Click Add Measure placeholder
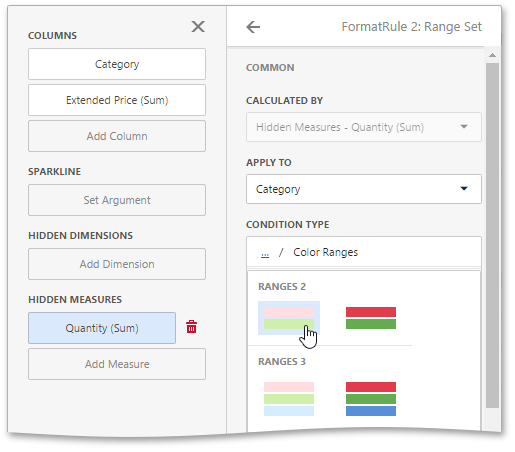 117,364
